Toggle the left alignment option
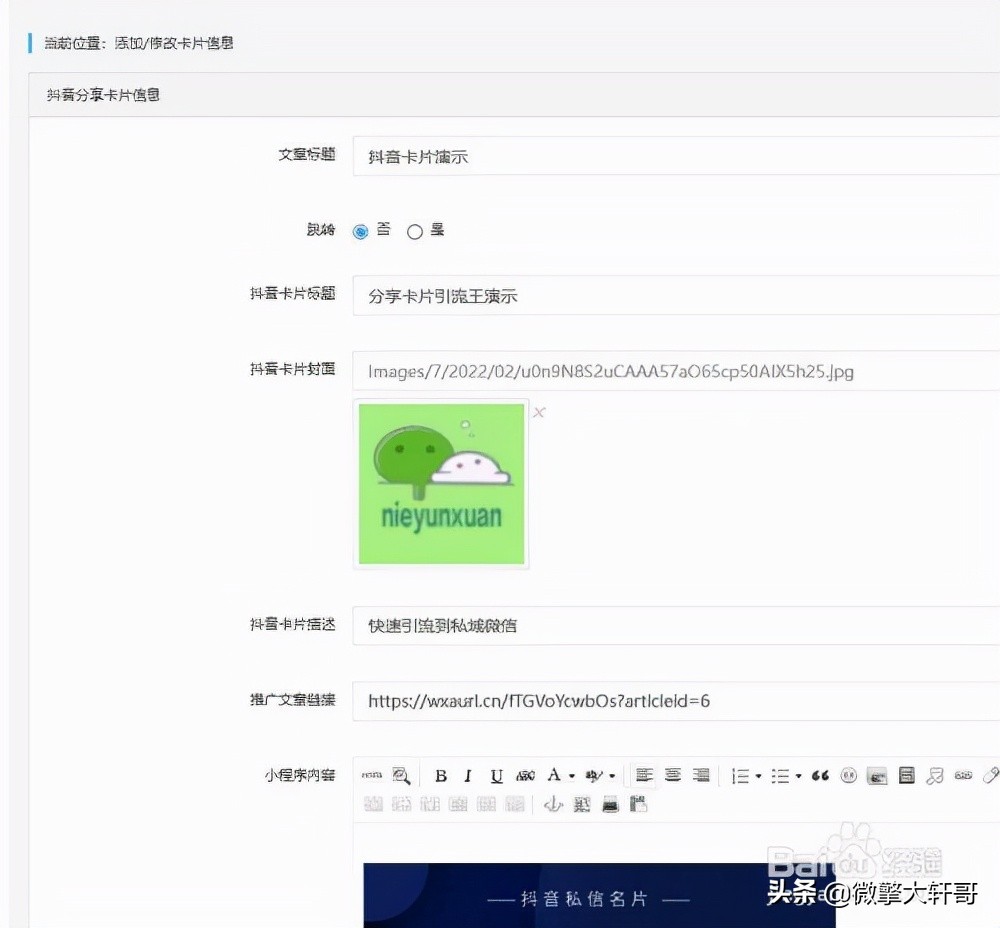1000x928 pixels. (644, 774)
